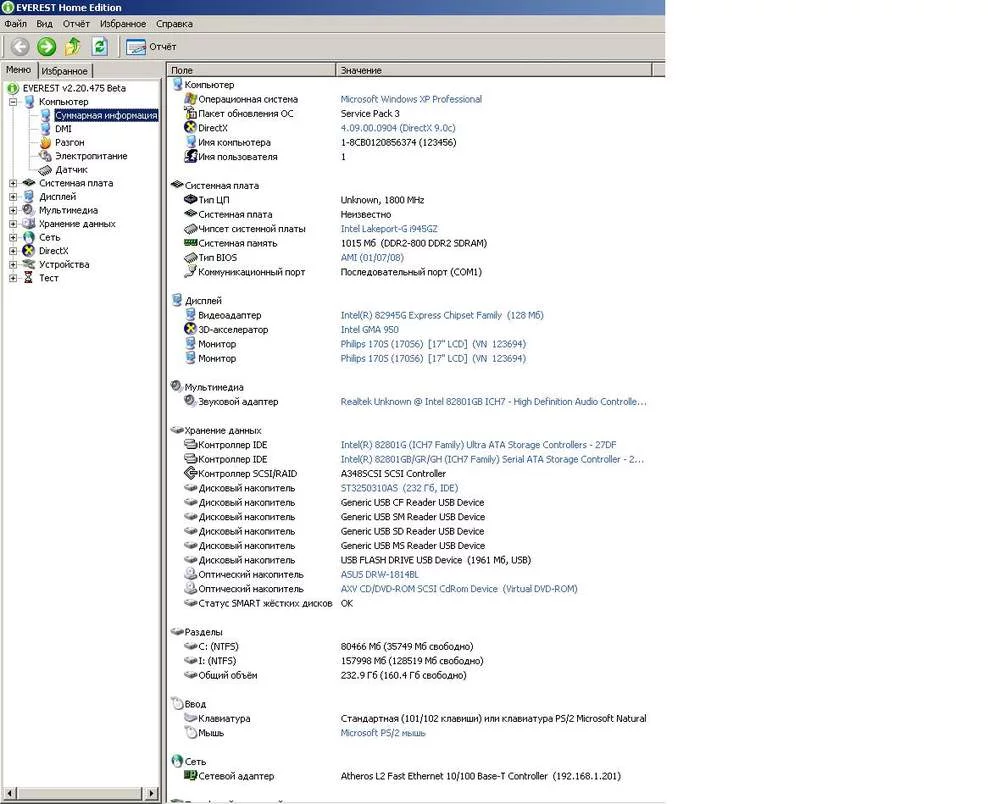
Task: Click the Тип BIOS chip icon
Action: (x=190, y=258)
